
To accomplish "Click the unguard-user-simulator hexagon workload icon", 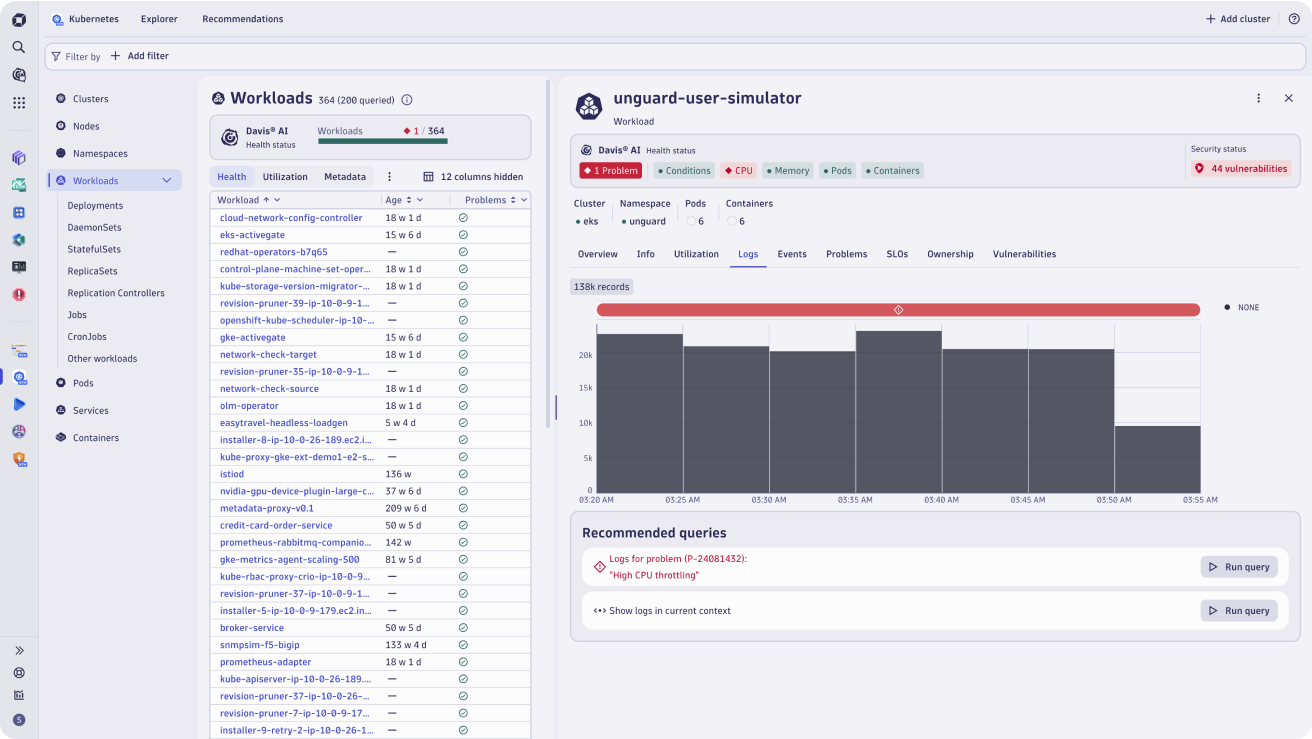I will pos(589,105).
